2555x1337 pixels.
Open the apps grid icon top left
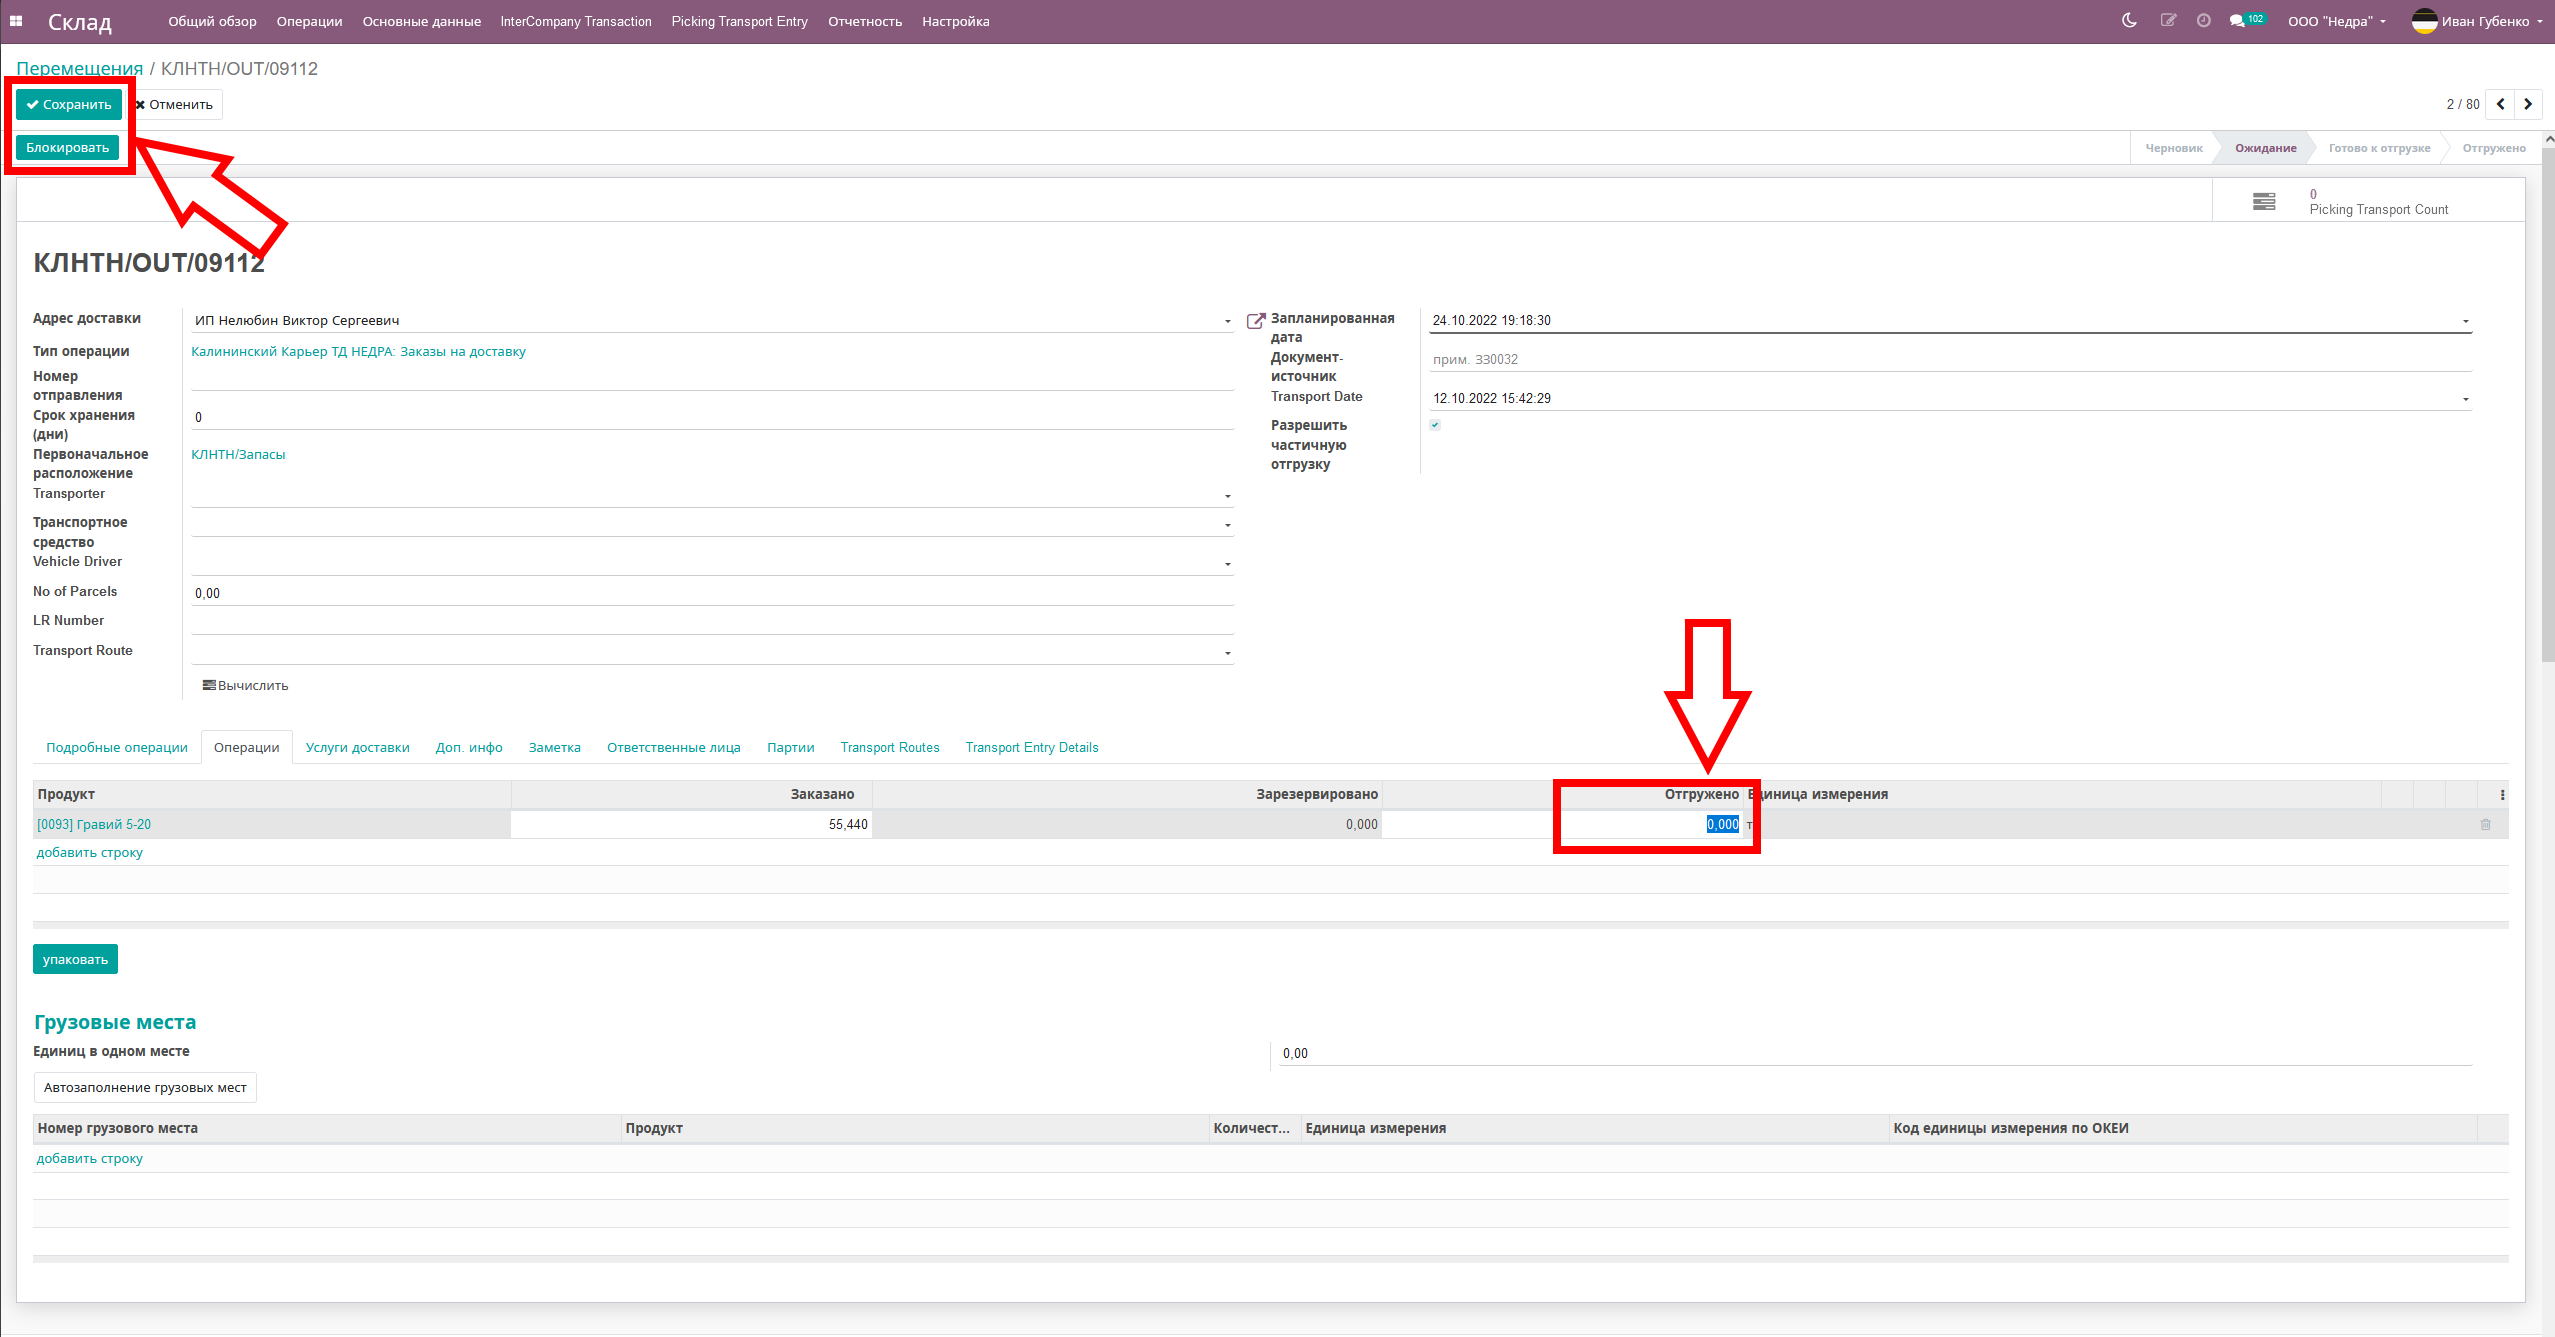pos(16,20)
